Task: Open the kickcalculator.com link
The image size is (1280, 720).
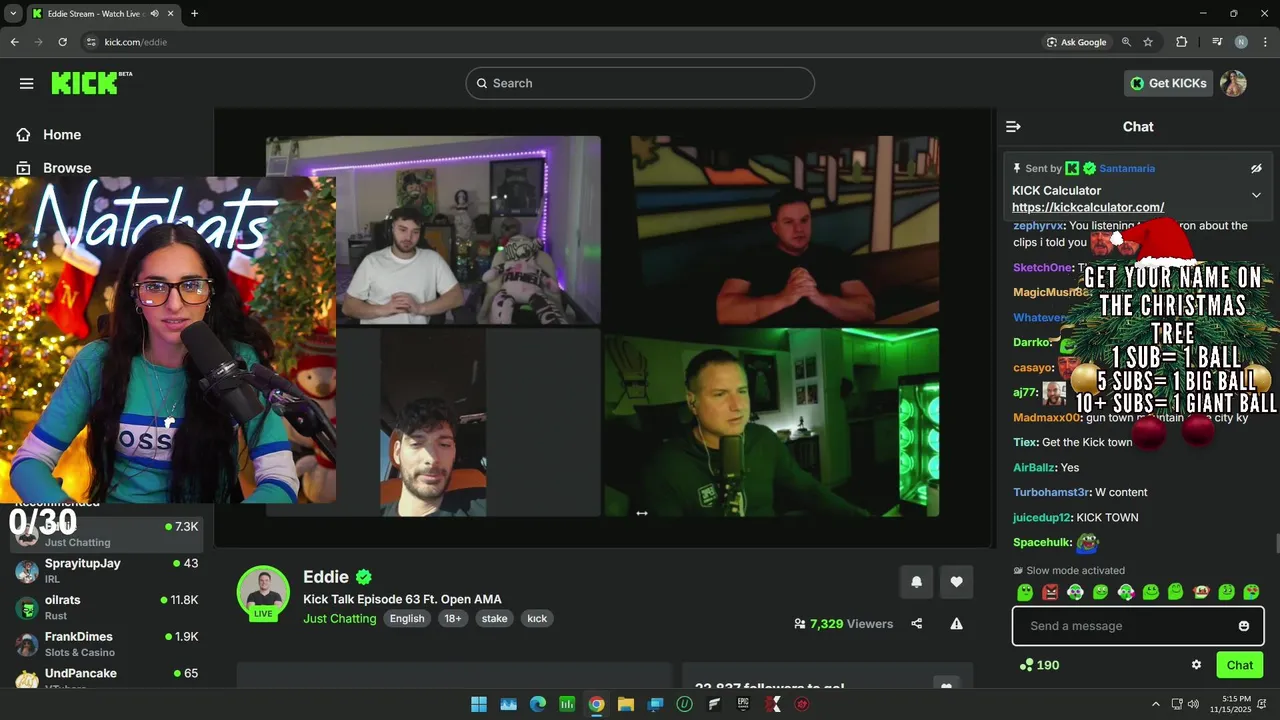Action: pos(1088,207)
